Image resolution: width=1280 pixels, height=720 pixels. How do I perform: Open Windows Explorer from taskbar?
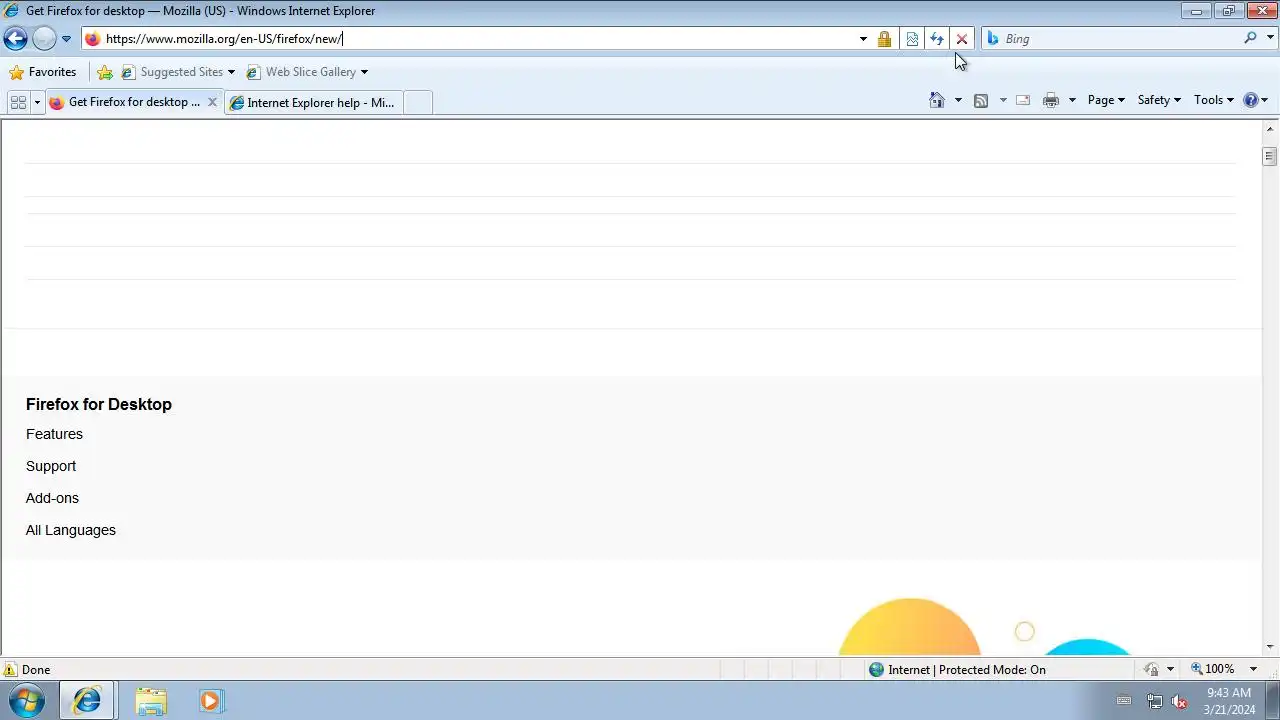[151, 701]
